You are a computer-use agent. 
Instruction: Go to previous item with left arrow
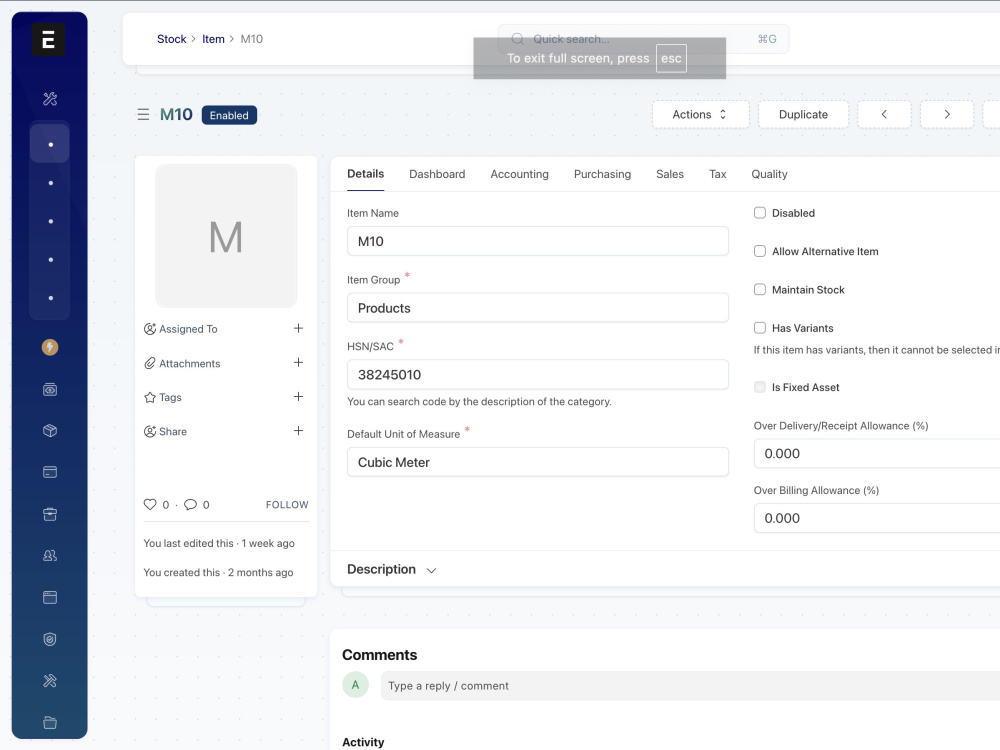tap(884, 114)
